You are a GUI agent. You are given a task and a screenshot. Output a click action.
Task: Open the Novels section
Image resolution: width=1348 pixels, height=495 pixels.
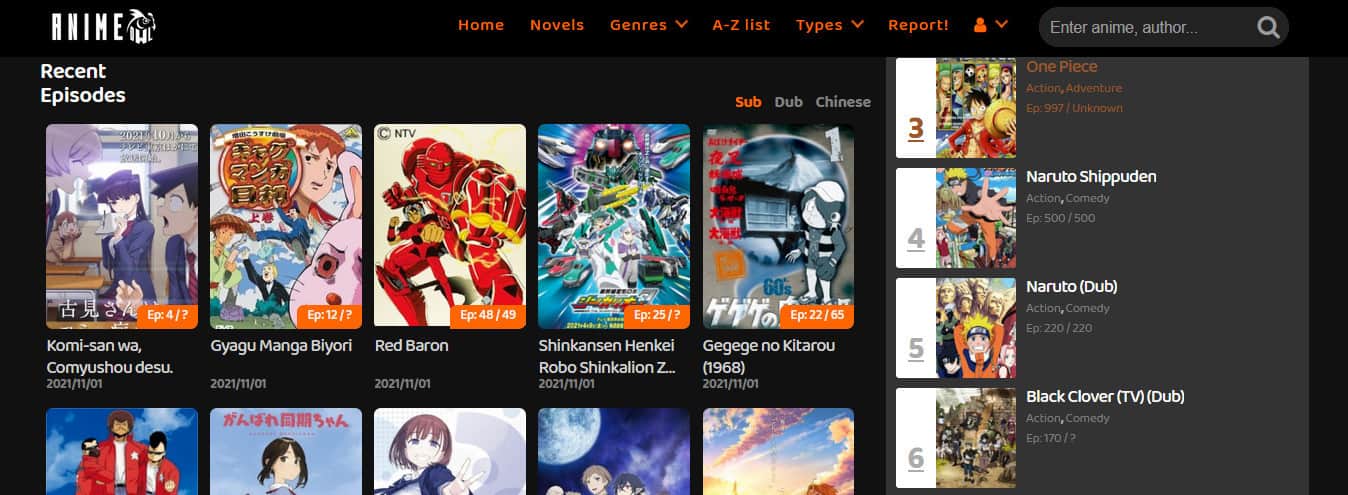click(x=557, y=25)
